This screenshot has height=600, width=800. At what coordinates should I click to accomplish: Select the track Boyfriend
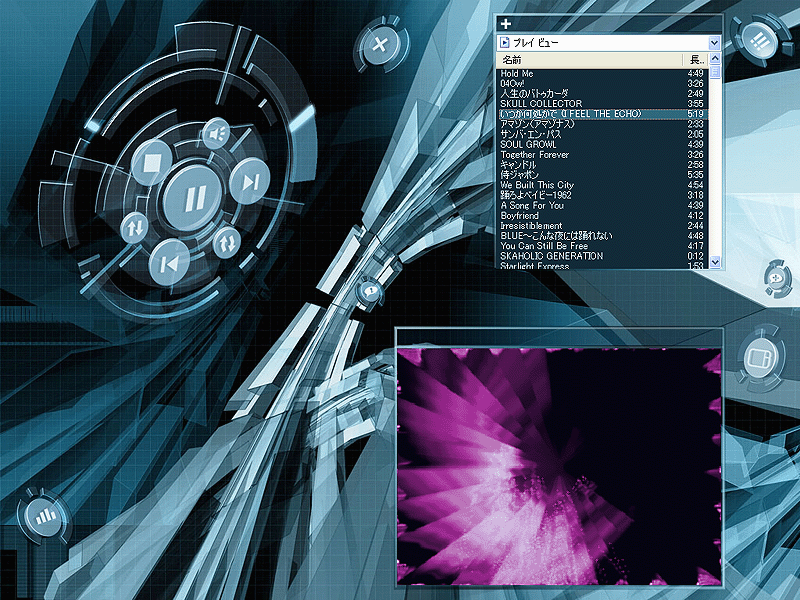603,215
